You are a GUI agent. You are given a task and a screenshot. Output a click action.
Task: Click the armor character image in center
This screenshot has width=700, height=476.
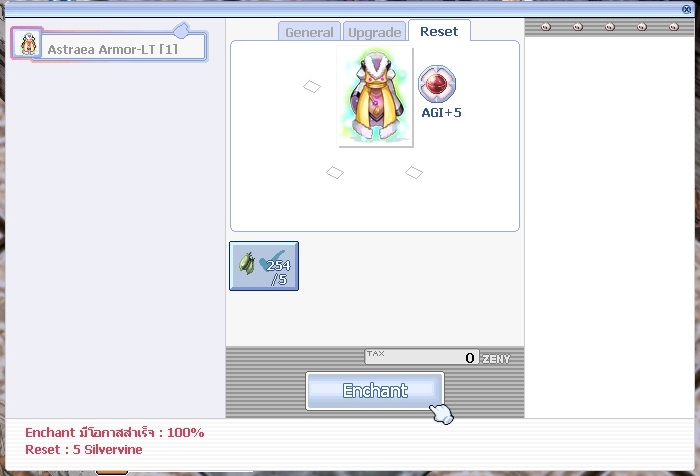[374, 98]
